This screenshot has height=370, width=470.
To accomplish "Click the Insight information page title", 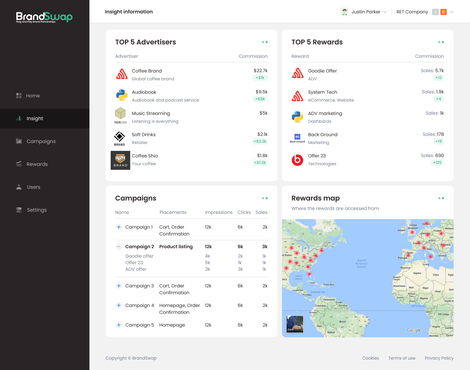I will click(129, 12).
